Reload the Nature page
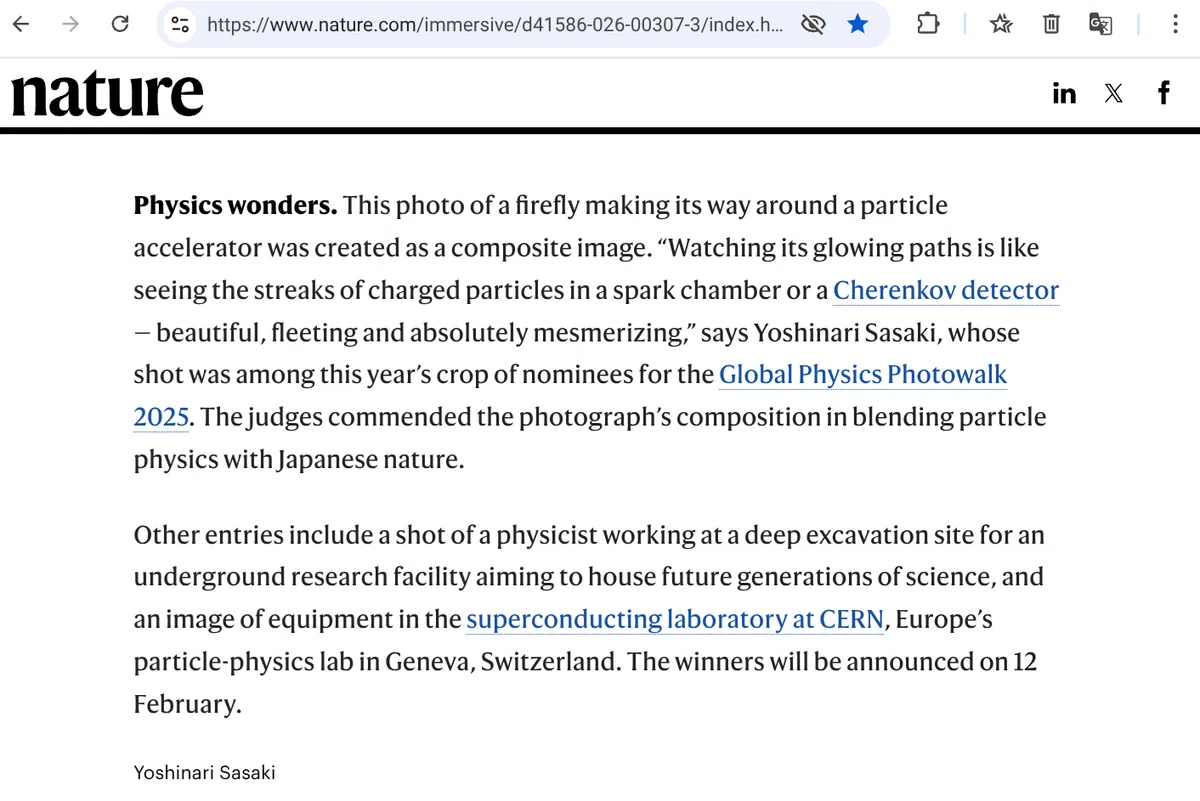1200x801 pixels. click(x=120, y=24)
